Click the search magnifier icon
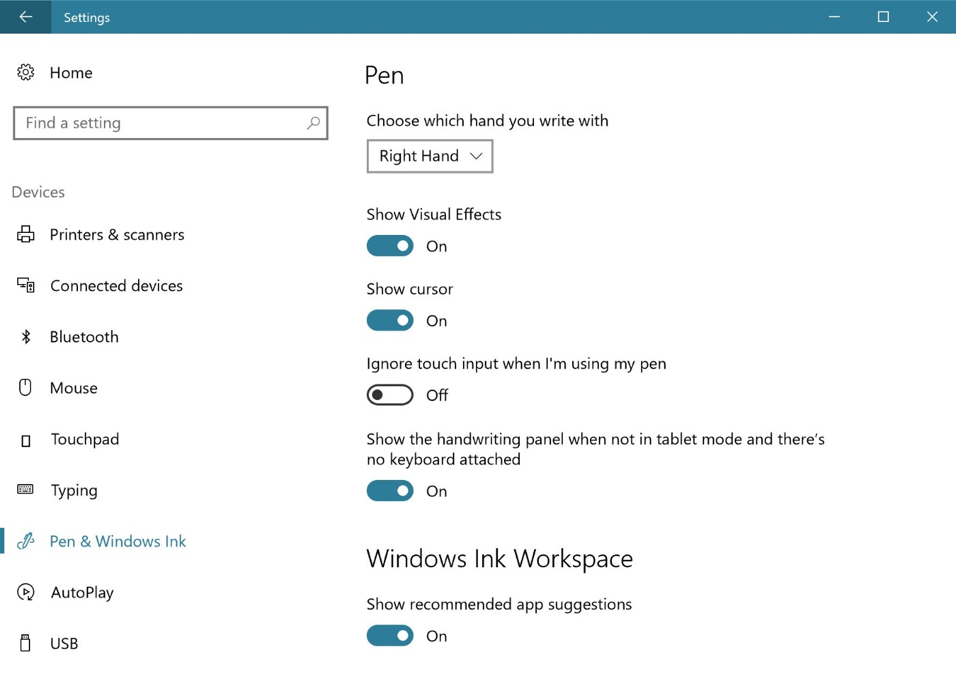Image resolution: width=956 pixels, height=691 pixels. pos(313,123)
